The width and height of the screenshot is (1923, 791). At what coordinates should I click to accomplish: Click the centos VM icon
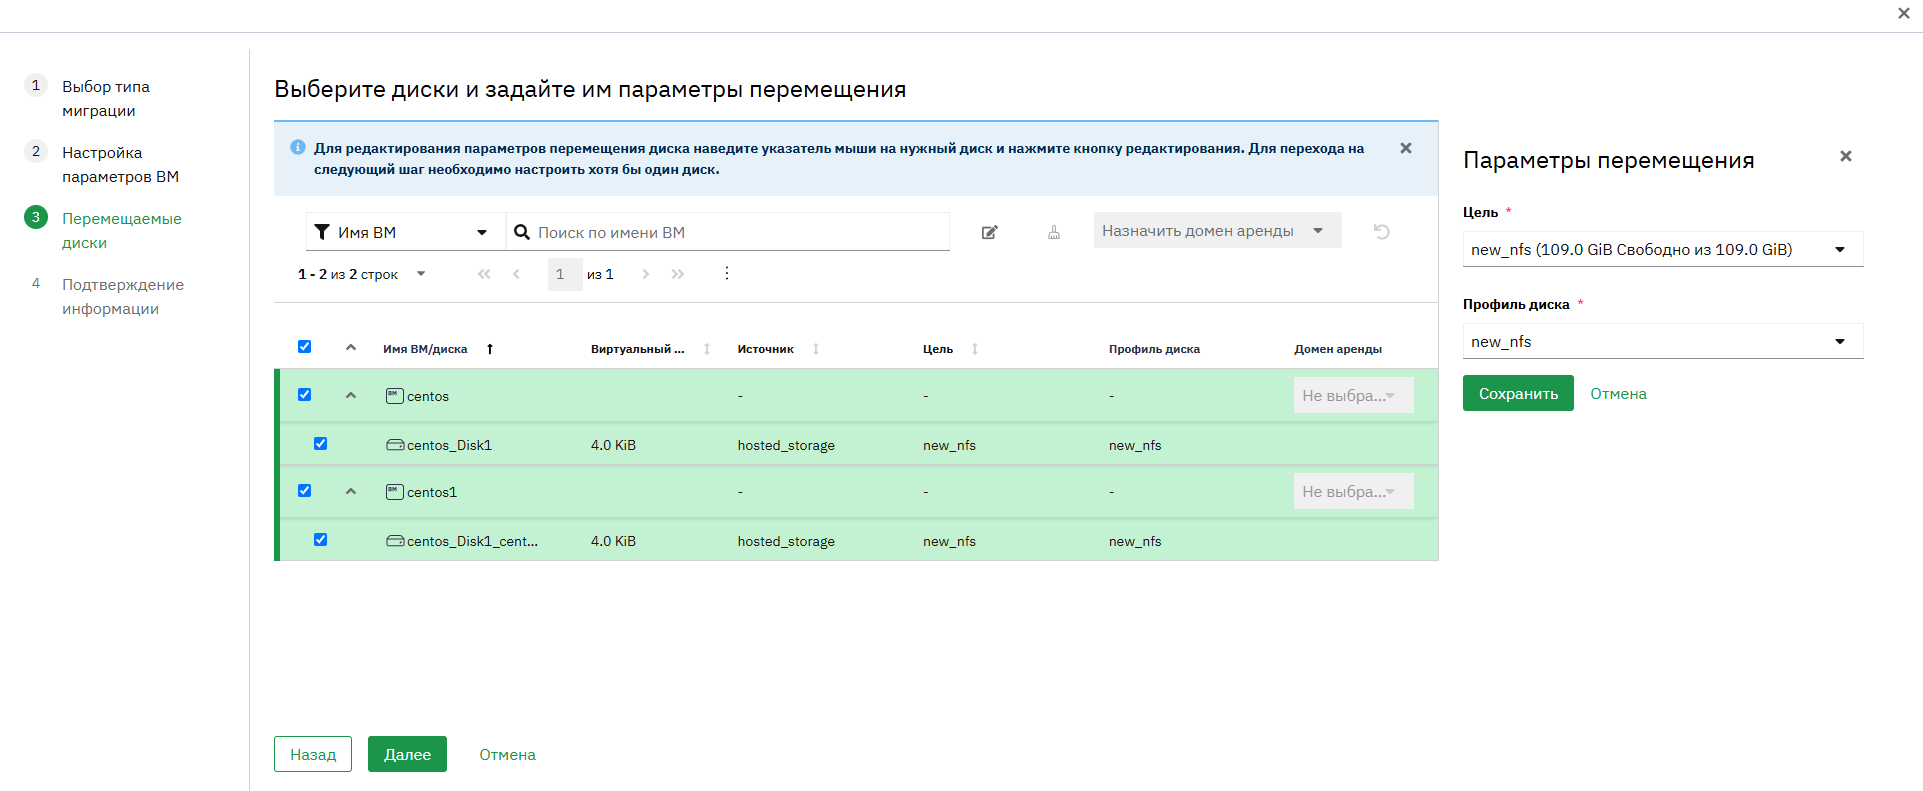coord(395,396)
